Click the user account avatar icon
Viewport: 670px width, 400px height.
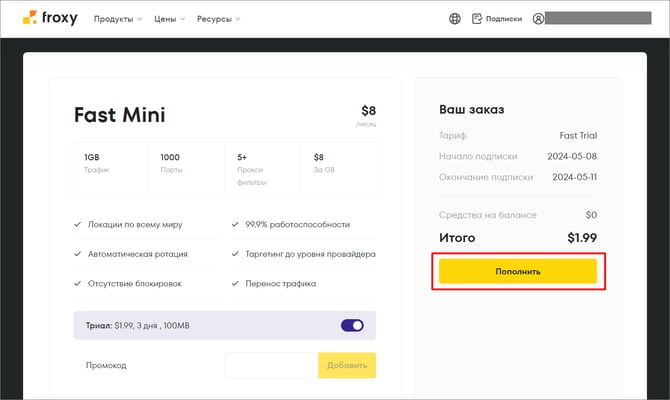point(538,19)
